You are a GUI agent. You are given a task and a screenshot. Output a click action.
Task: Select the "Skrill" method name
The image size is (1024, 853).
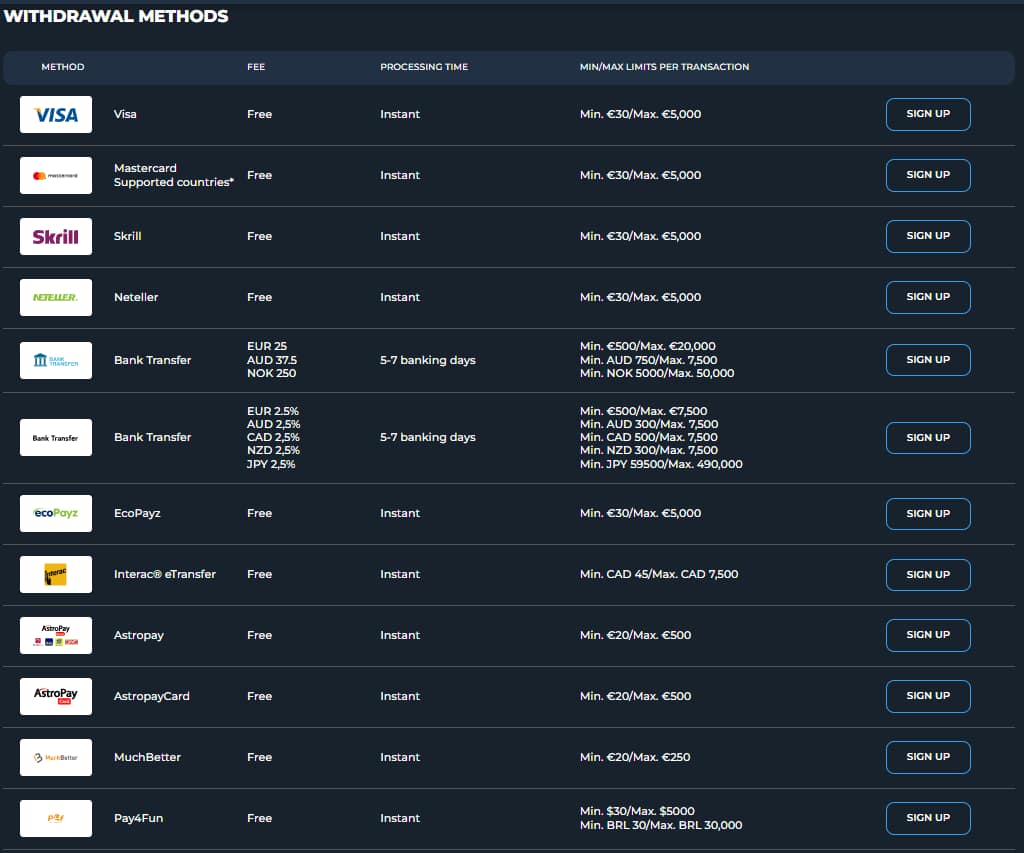[127, 236]
